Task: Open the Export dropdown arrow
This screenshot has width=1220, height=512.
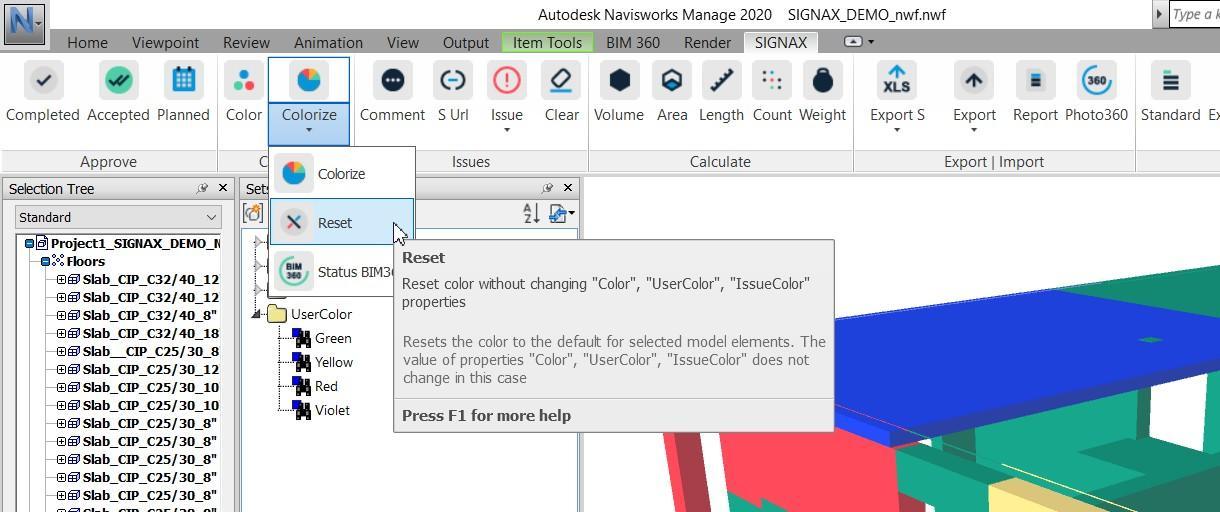Action: 974,130
